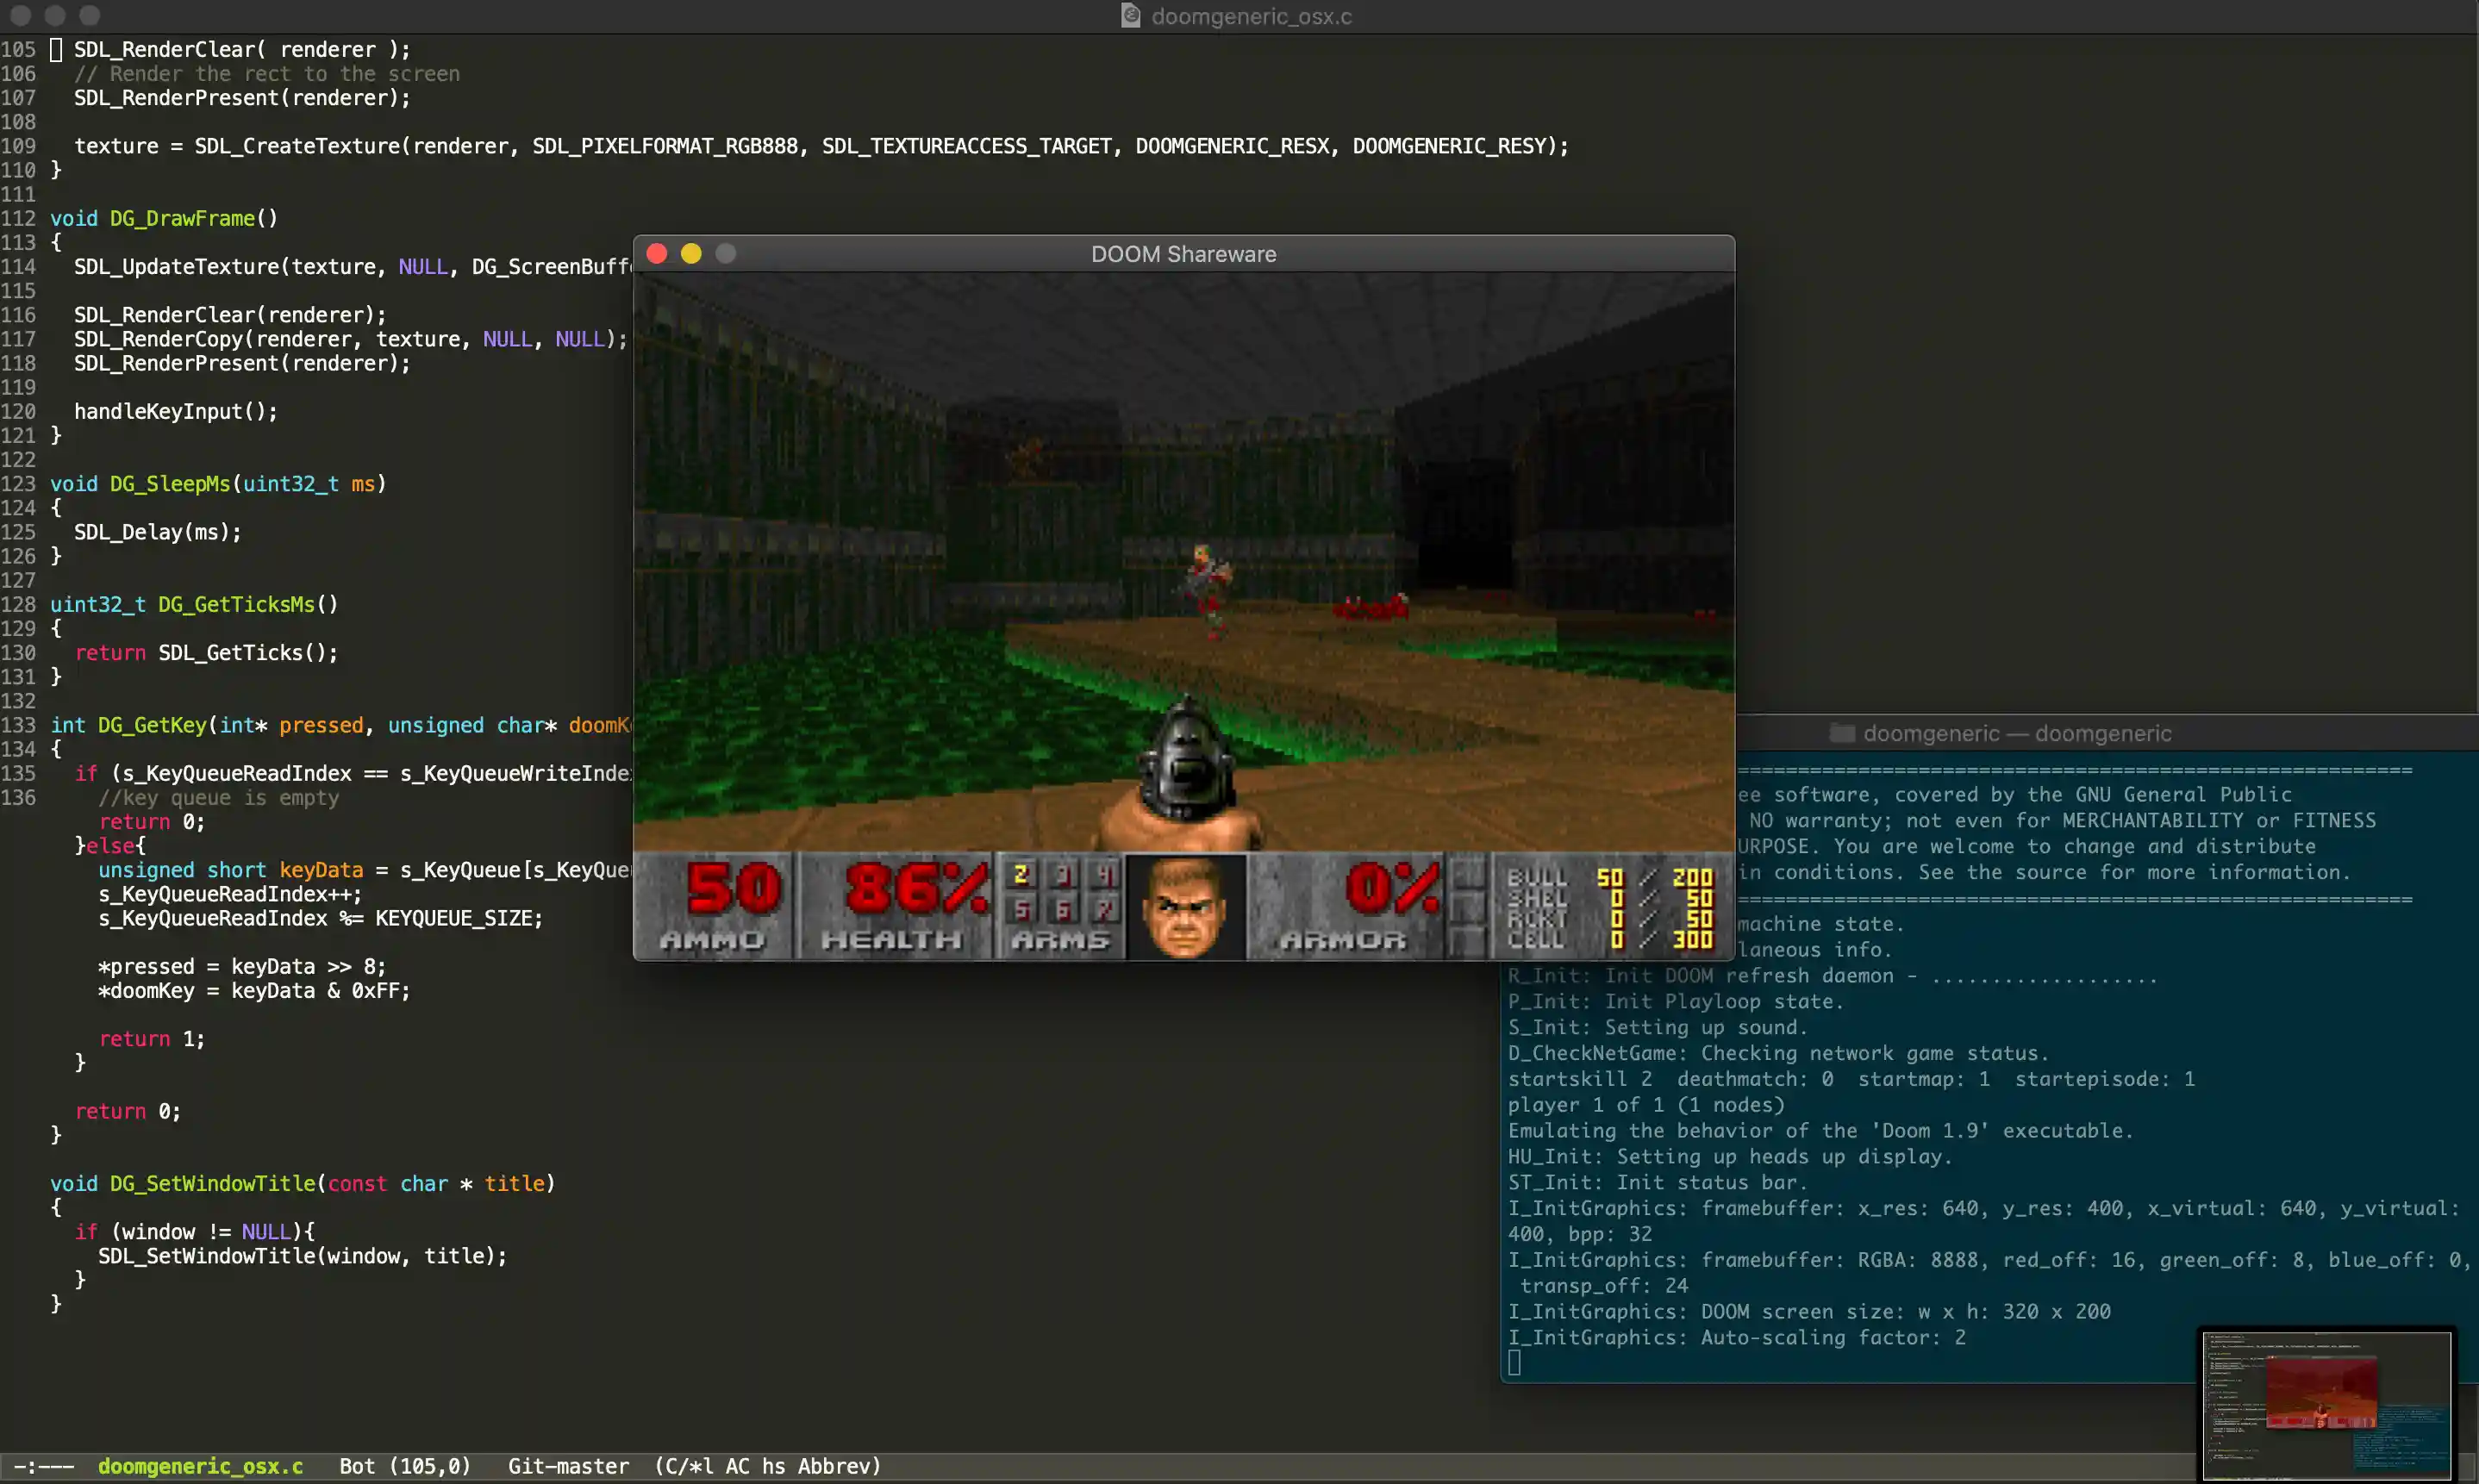
Task: Click the document icon beside doomgeneric_osx.c title
Action: point(1130,16)
